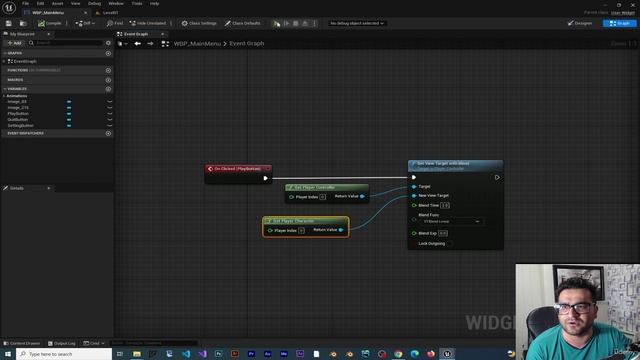640x360 pixels.
Task: Add a new function with plus icon
Action: tap(108, 70)
